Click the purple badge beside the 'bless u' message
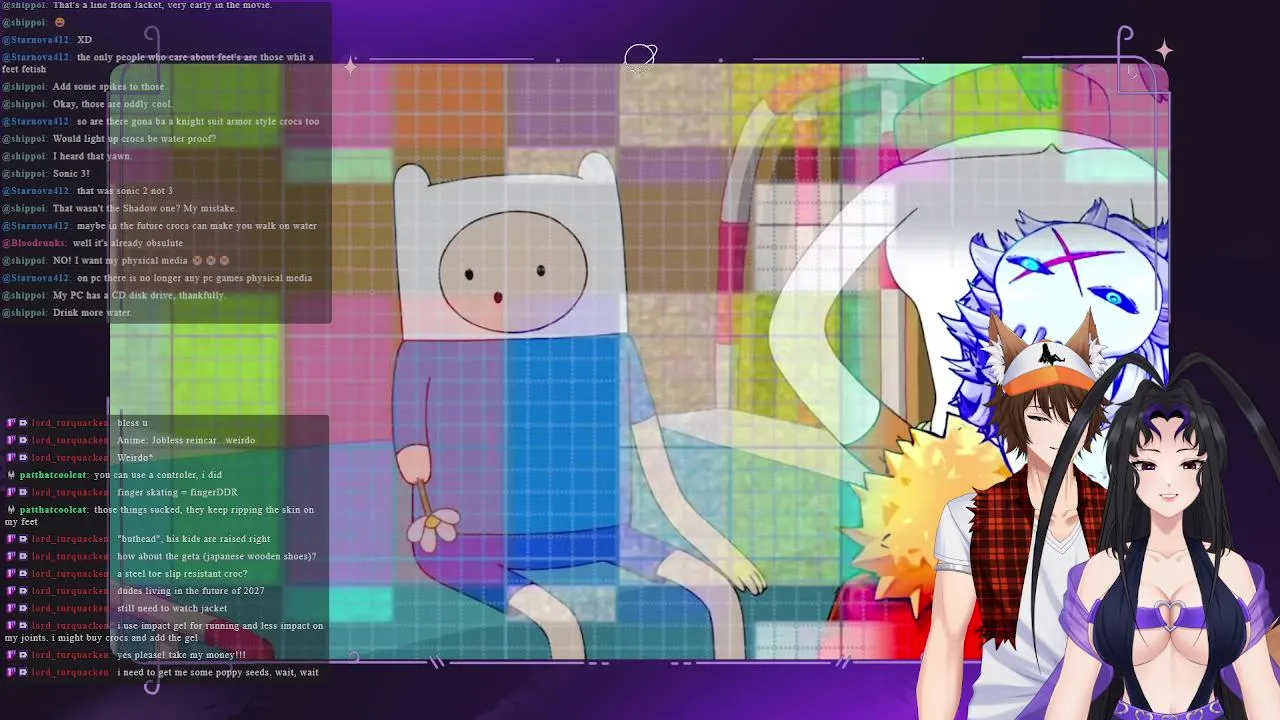This screenshot has height=720, width=1280. coord(11,423)
